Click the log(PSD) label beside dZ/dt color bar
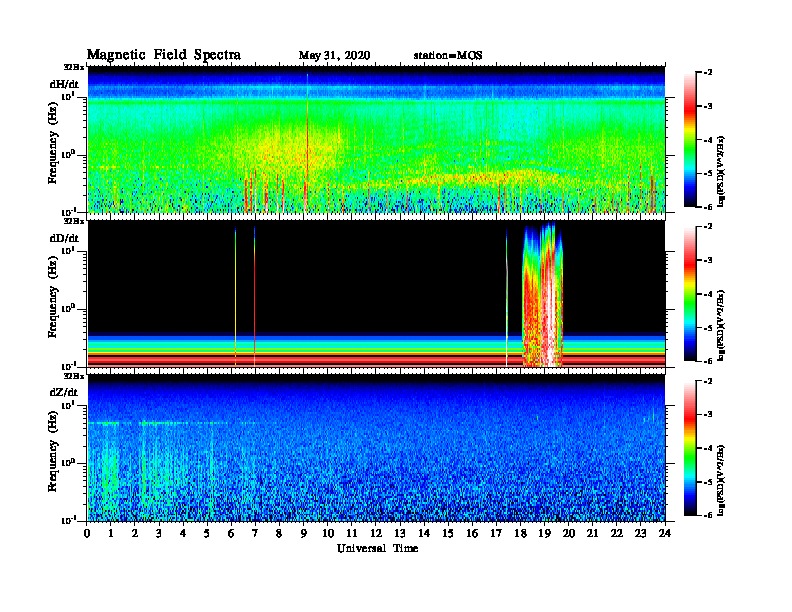 point(721,480)
